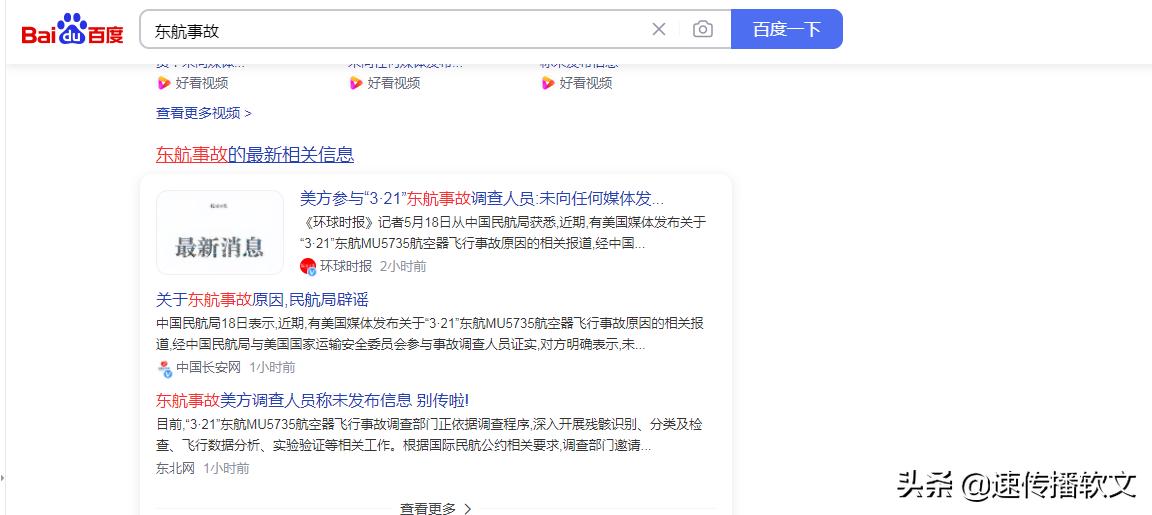Open headline 美方参与3·21东航事故调查人员

482,198
